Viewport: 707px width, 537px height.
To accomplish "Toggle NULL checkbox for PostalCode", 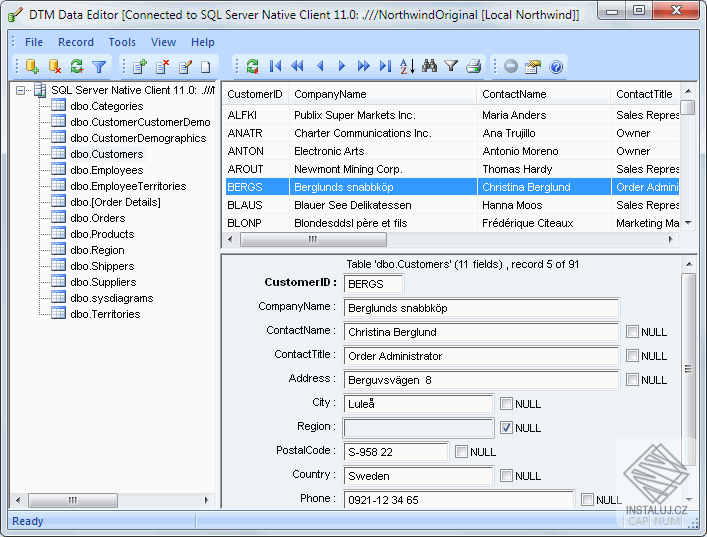I will [461, 451].
